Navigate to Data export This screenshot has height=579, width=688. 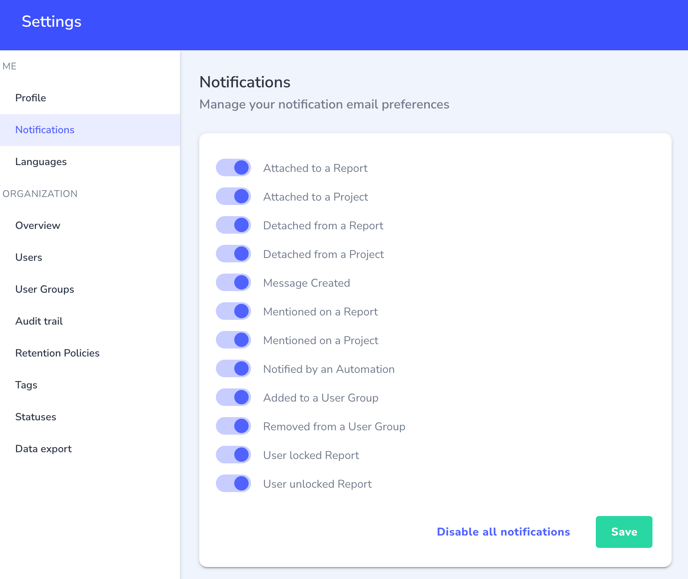point(43,449)
